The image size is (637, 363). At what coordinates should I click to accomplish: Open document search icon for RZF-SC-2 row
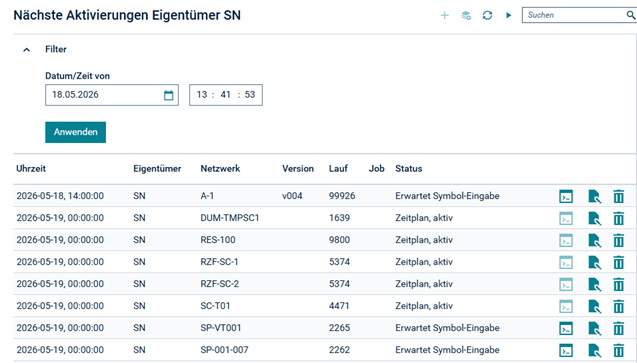(594, 284)
